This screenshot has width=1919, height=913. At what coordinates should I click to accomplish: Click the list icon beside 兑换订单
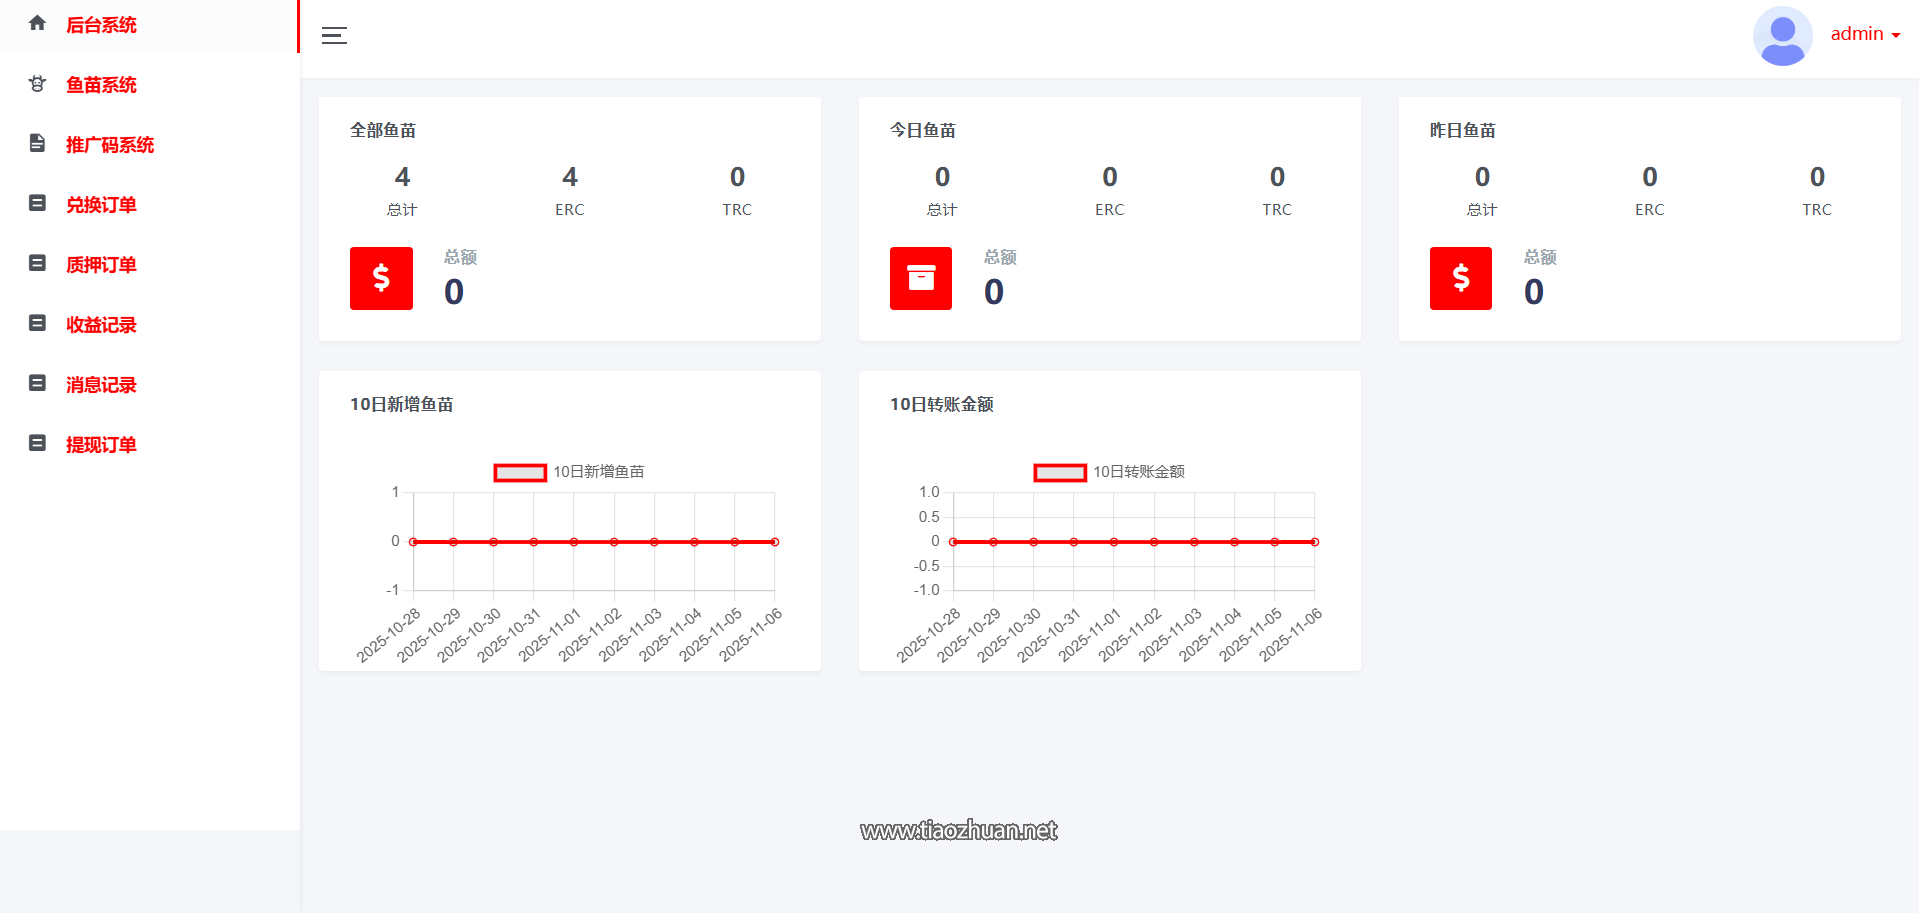(37, 203)
